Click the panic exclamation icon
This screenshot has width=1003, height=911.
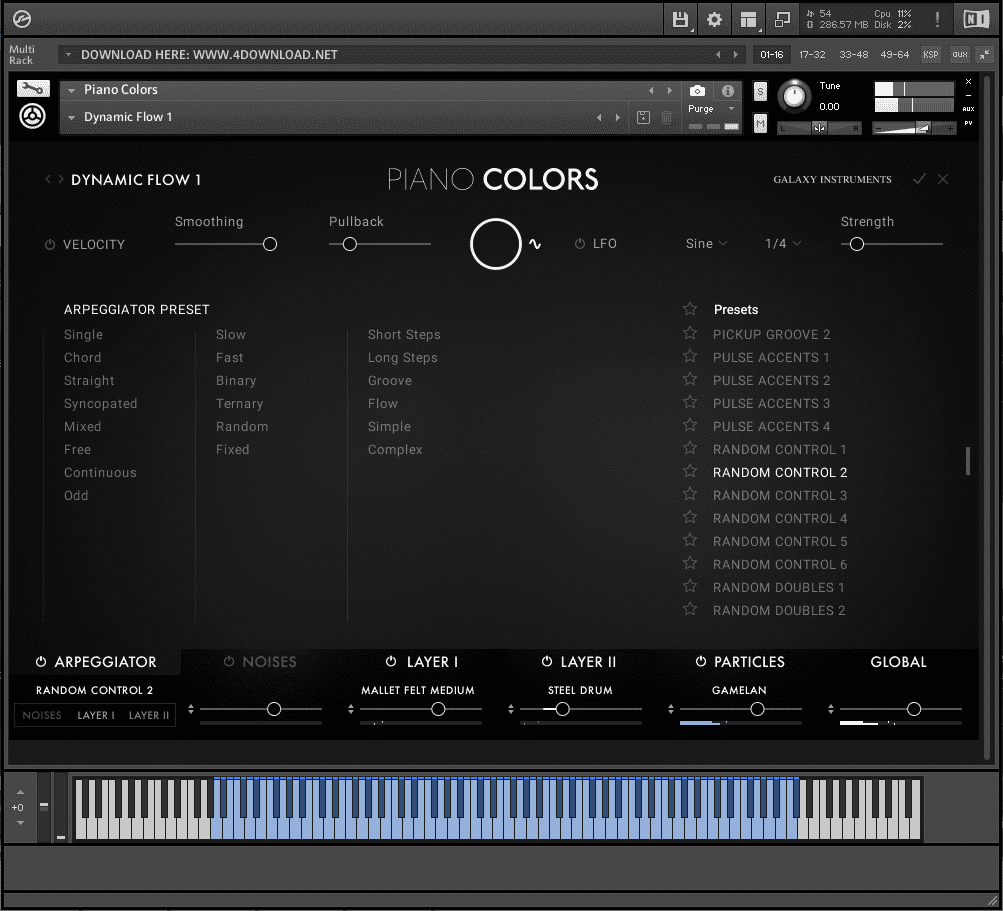click(x=937, y=19)
